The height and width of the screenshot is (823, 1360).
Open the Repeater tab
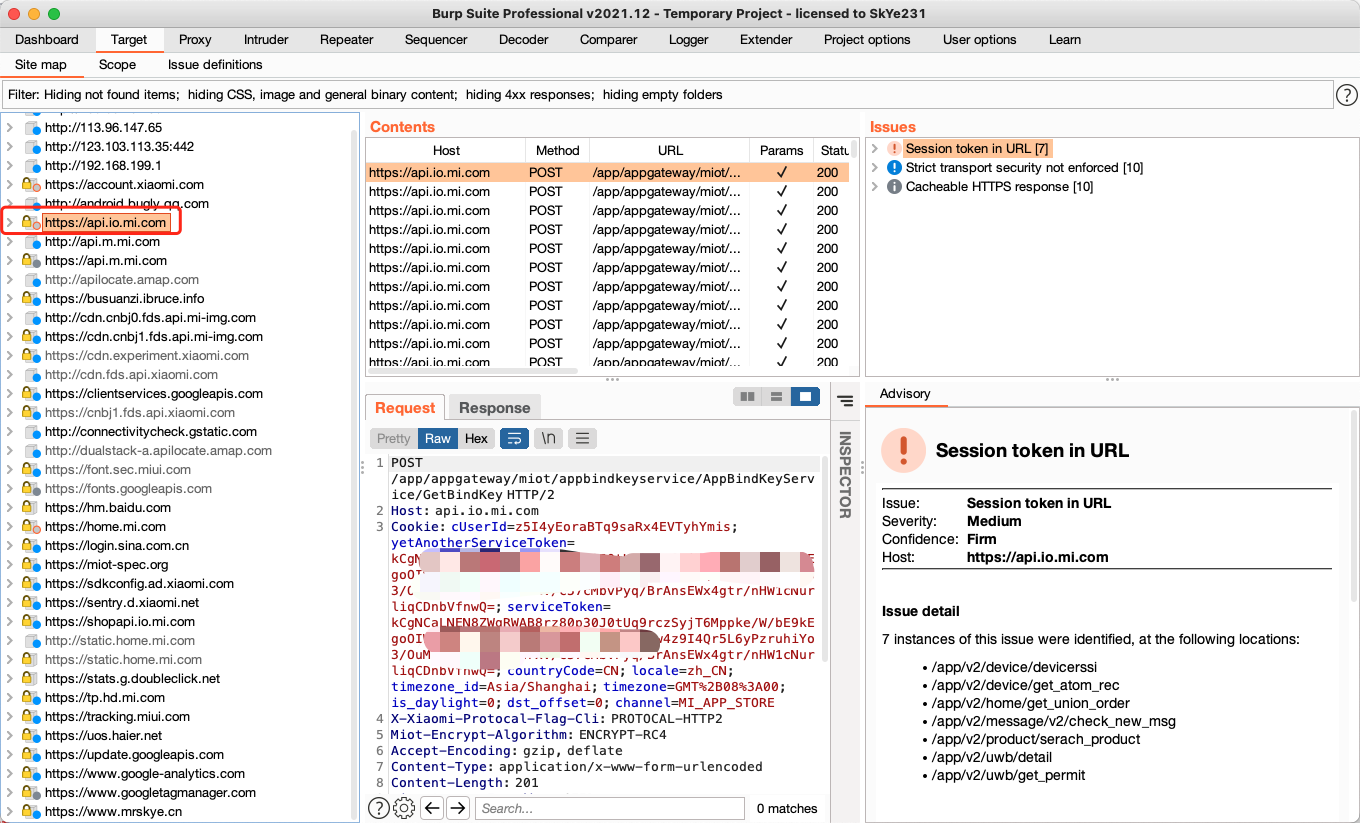point(347,40)
